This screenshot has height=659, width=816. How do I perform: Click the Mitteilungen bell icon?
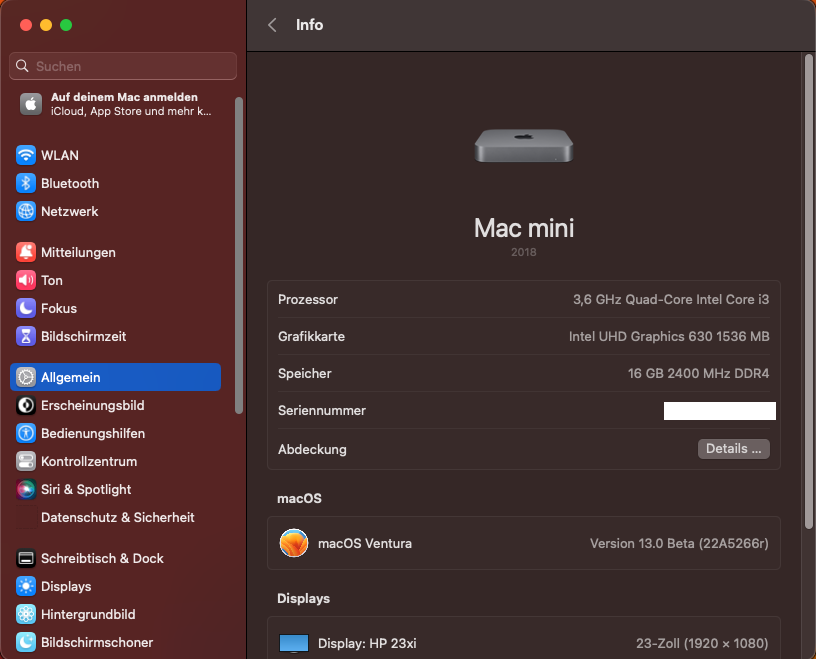[26, 252]
